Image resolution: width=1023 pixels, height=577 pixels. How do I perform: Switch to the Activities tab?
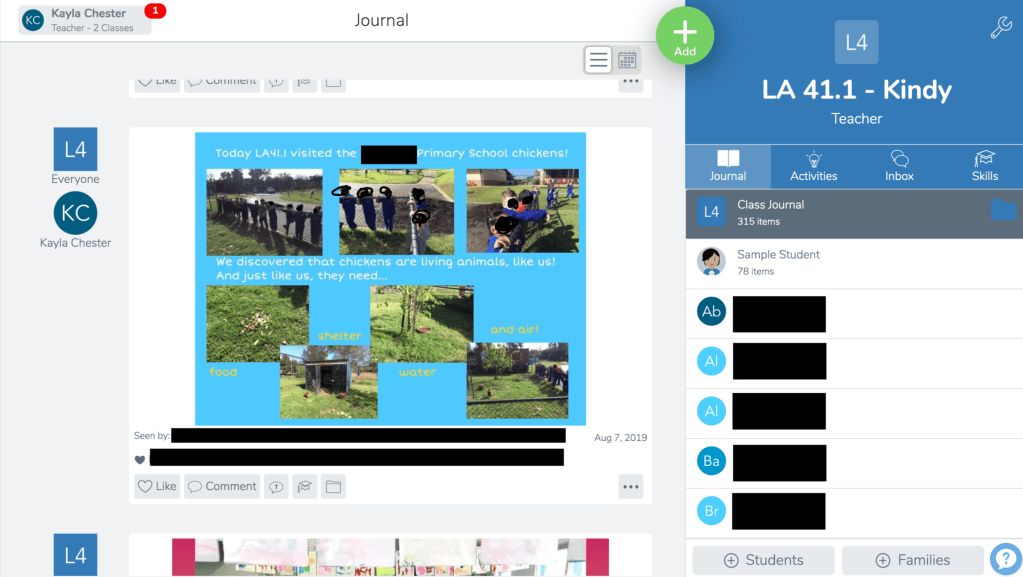pyautogui.click(x=813, y=166)
